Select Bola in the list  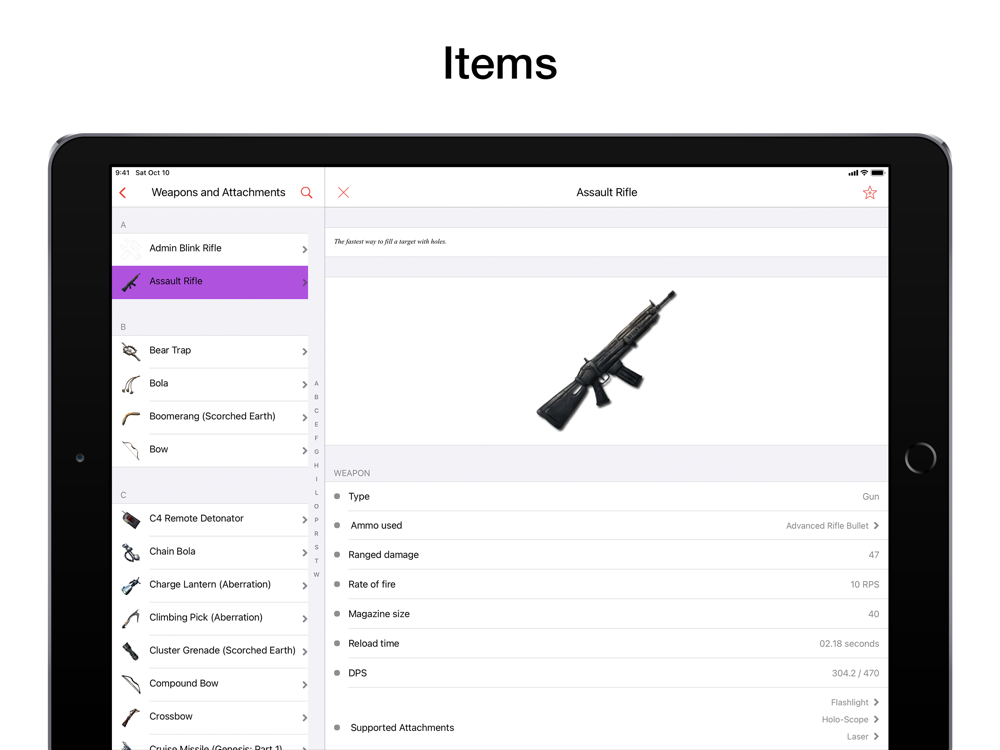coord(210,384)
